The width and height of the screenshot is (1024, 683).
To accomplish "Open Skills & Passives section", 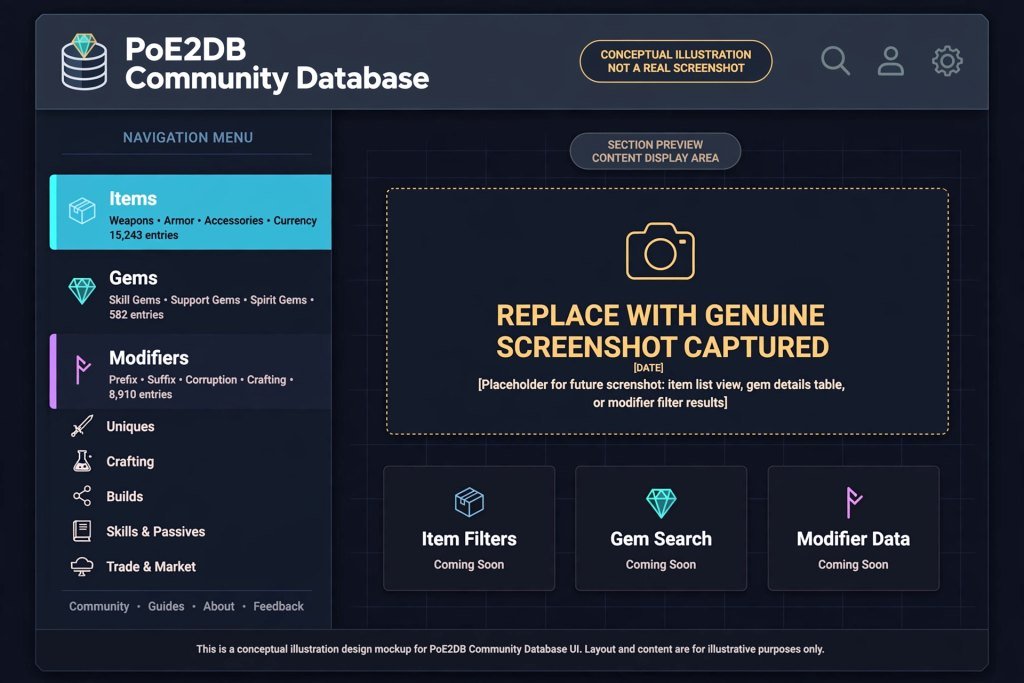I will pos(155,532).
